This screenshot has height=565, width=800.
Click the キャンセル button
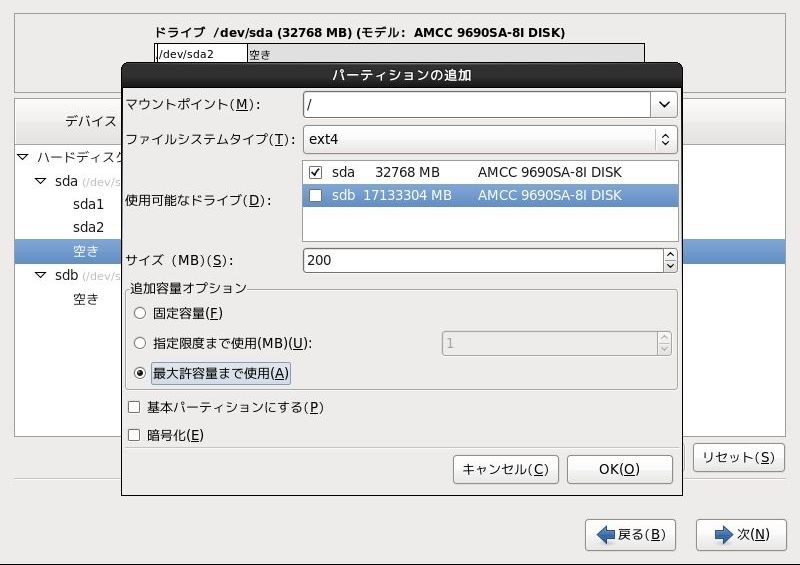click(506, 470)
